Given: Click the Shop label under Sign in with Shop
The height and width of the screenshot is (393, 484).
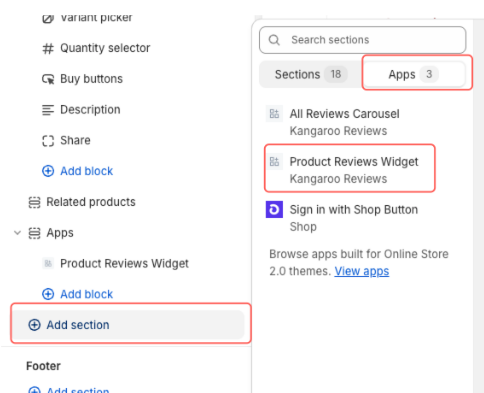Looking at the screenshot, I should (303, 227).
